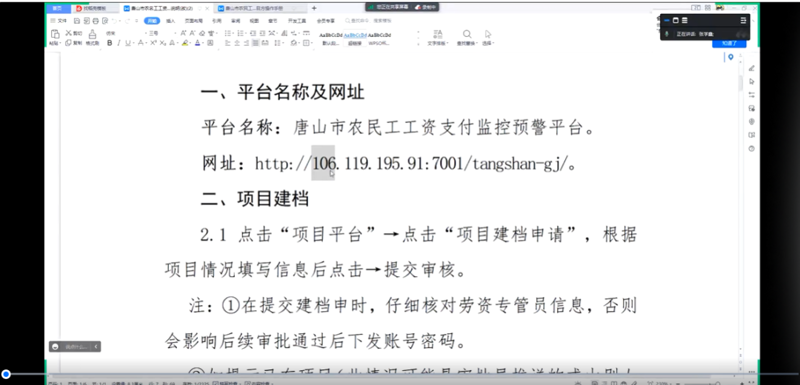The width and height of the screenshot is (800, 385).
Task: Click the document's vertical scrollbar
Action: coord(740,82)
